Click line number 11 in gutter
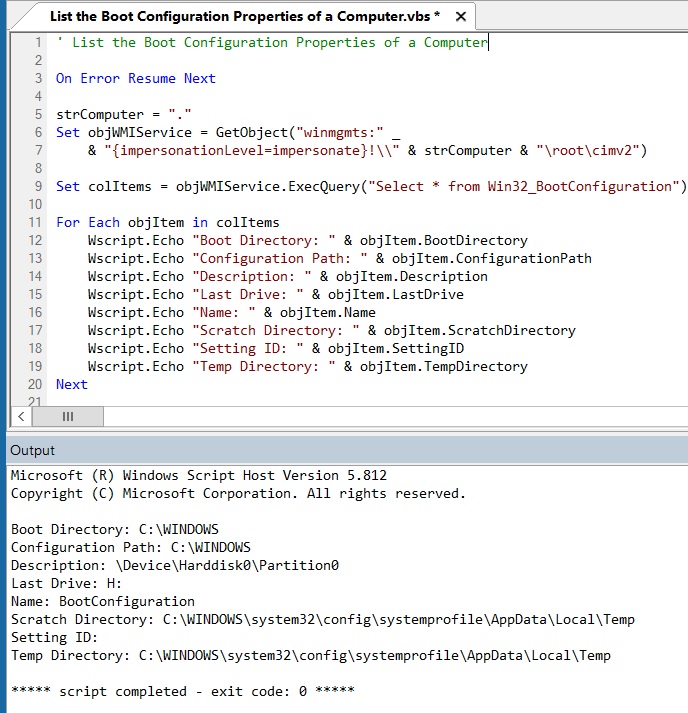Image resolution: width=688 pixels, height=713 pixels. tap(35, 222)
